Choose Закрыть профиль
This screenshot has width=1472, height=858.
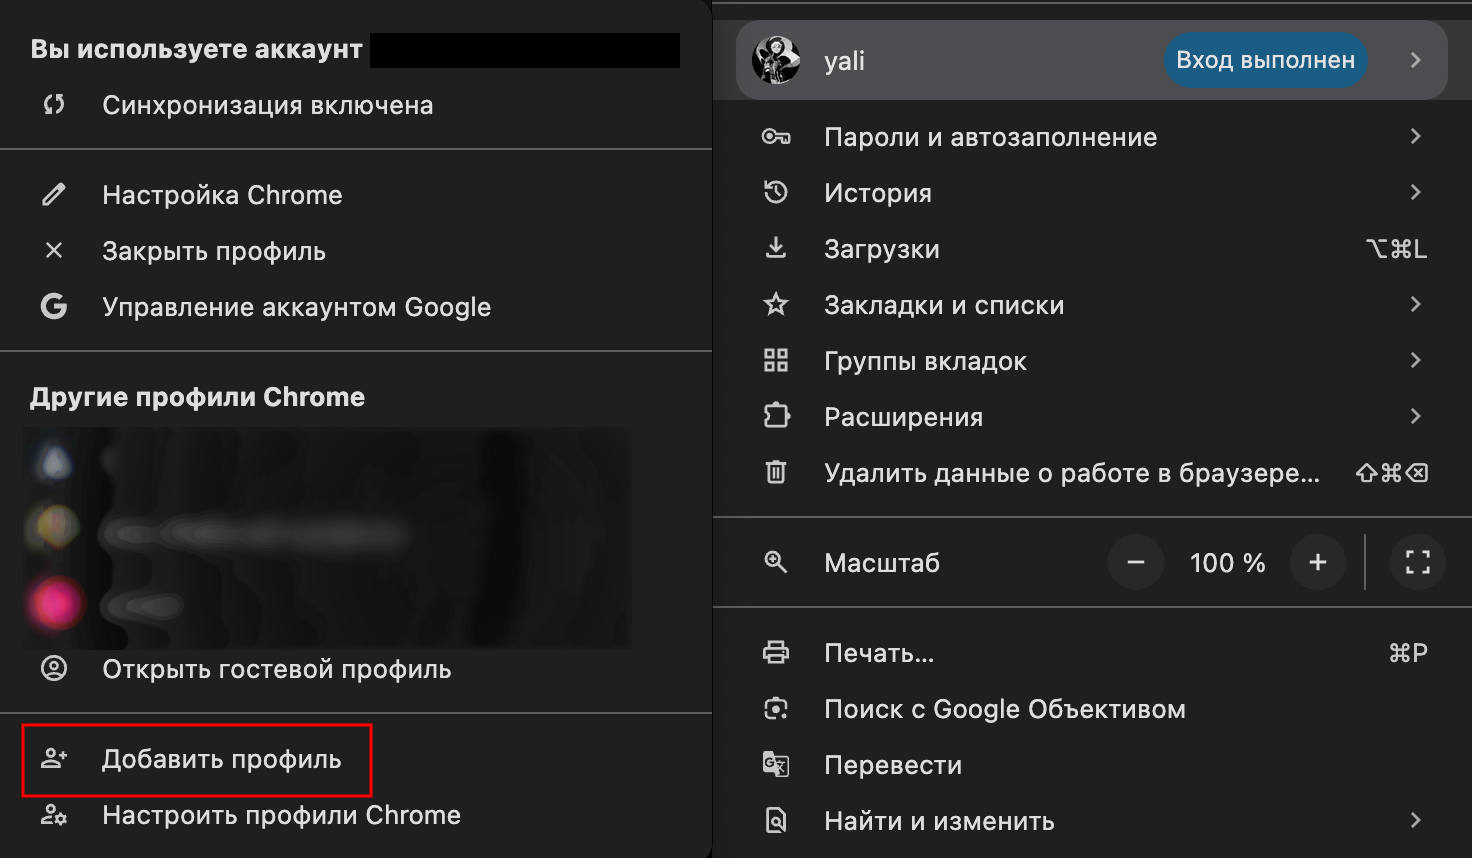coord(356,250)
